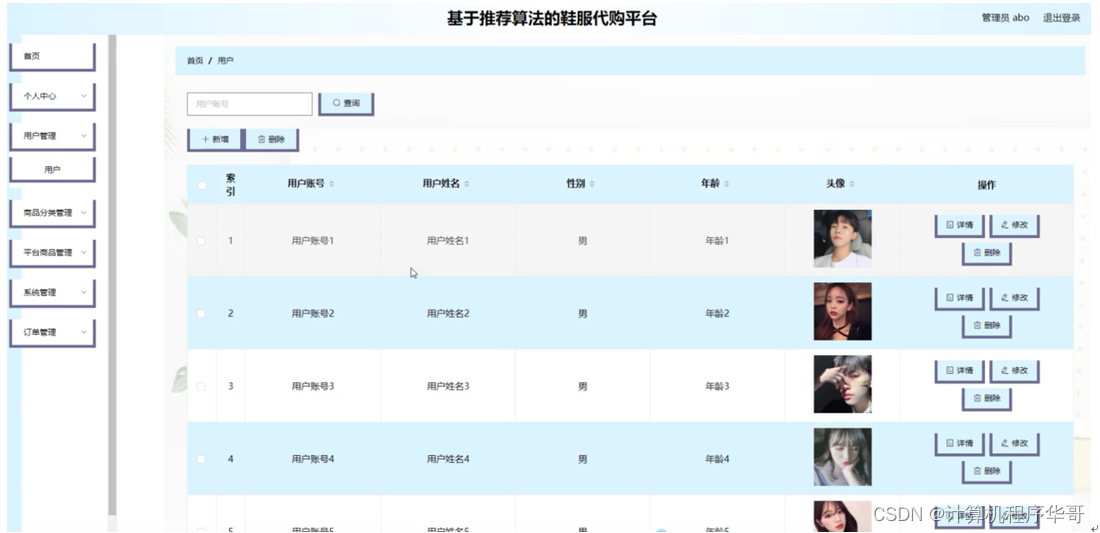Screen dimensions: 1100x533
Task: Open 详情 for 用户账号4
Action: (x=959, y=444)
